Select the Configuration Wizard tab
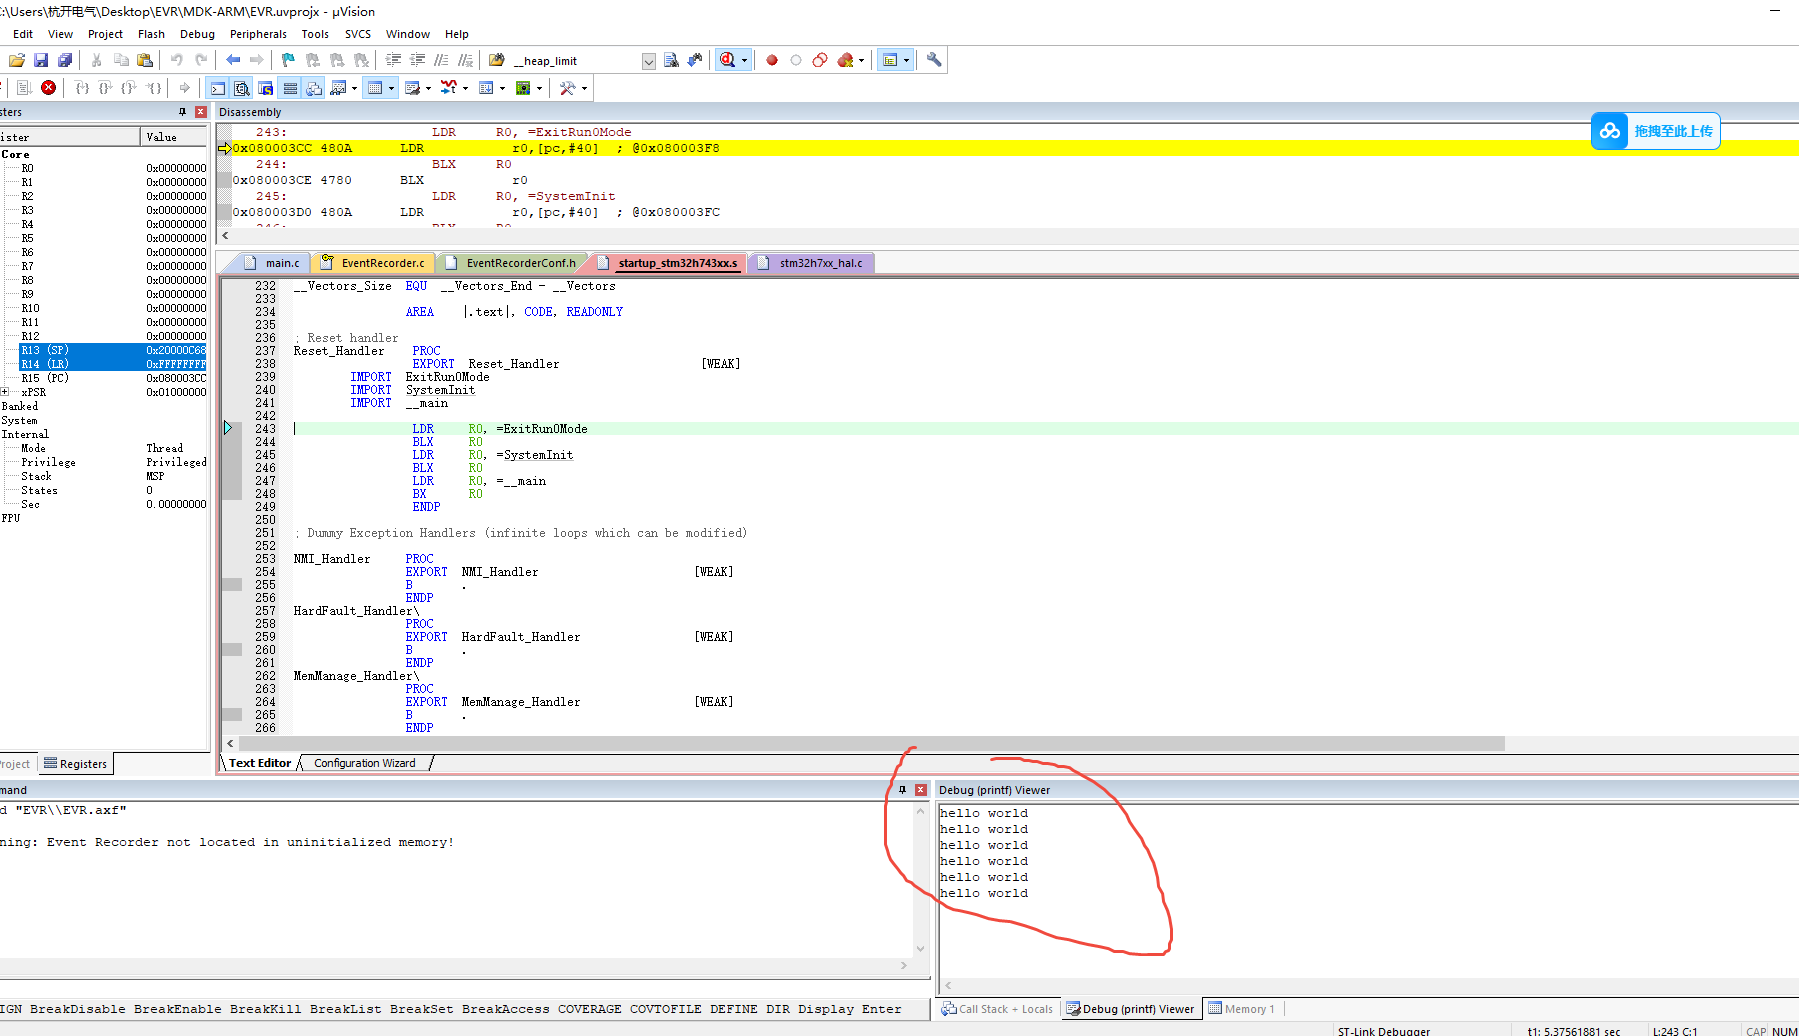The height and width of the screenshot is (1036, 1799). [x=364, y=763]
